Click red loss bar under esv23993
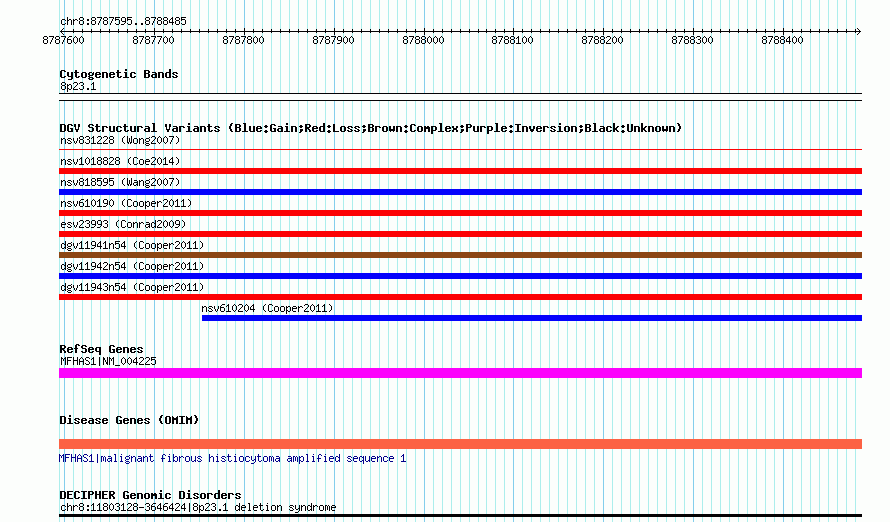Screen dimensions: 890x522 pos(460,234)
